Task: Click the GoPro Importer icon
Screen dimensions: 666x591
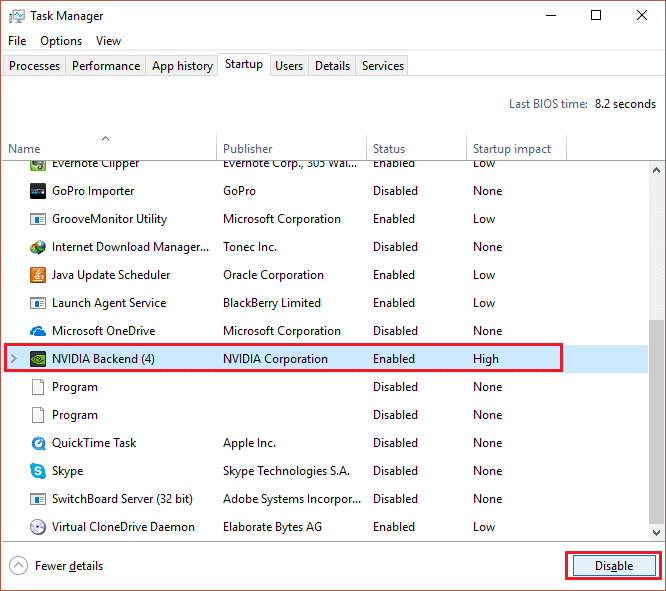Action: pos(38,191)
